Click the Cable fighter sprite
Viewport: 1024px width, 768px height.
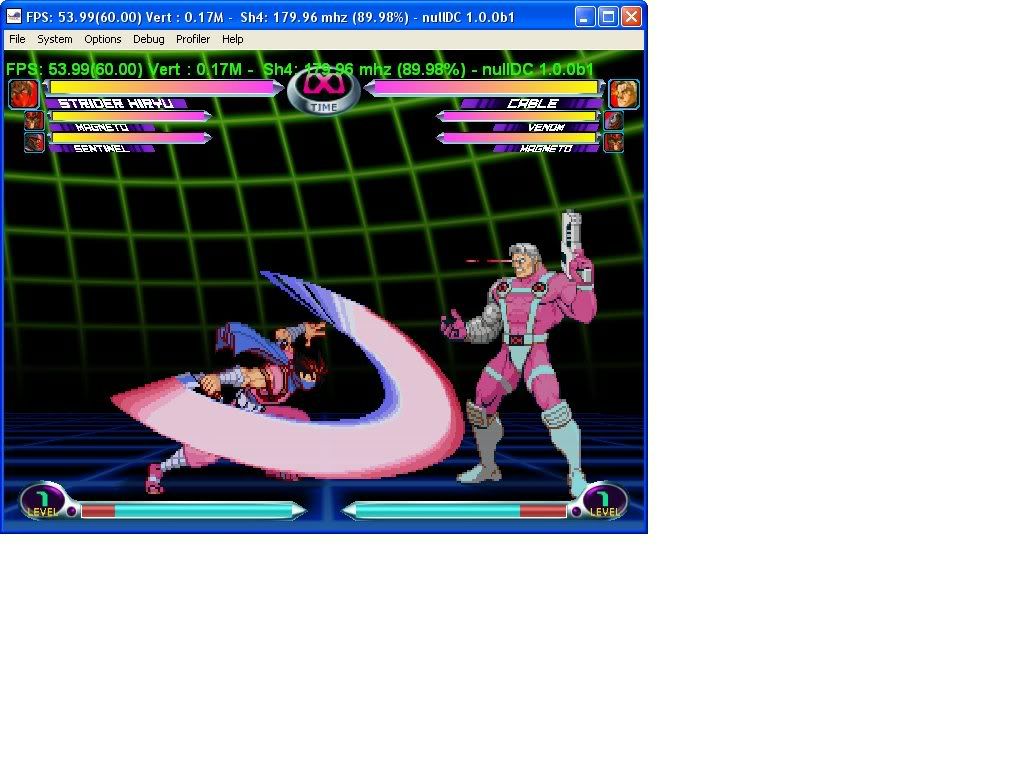tap(522, 353)
